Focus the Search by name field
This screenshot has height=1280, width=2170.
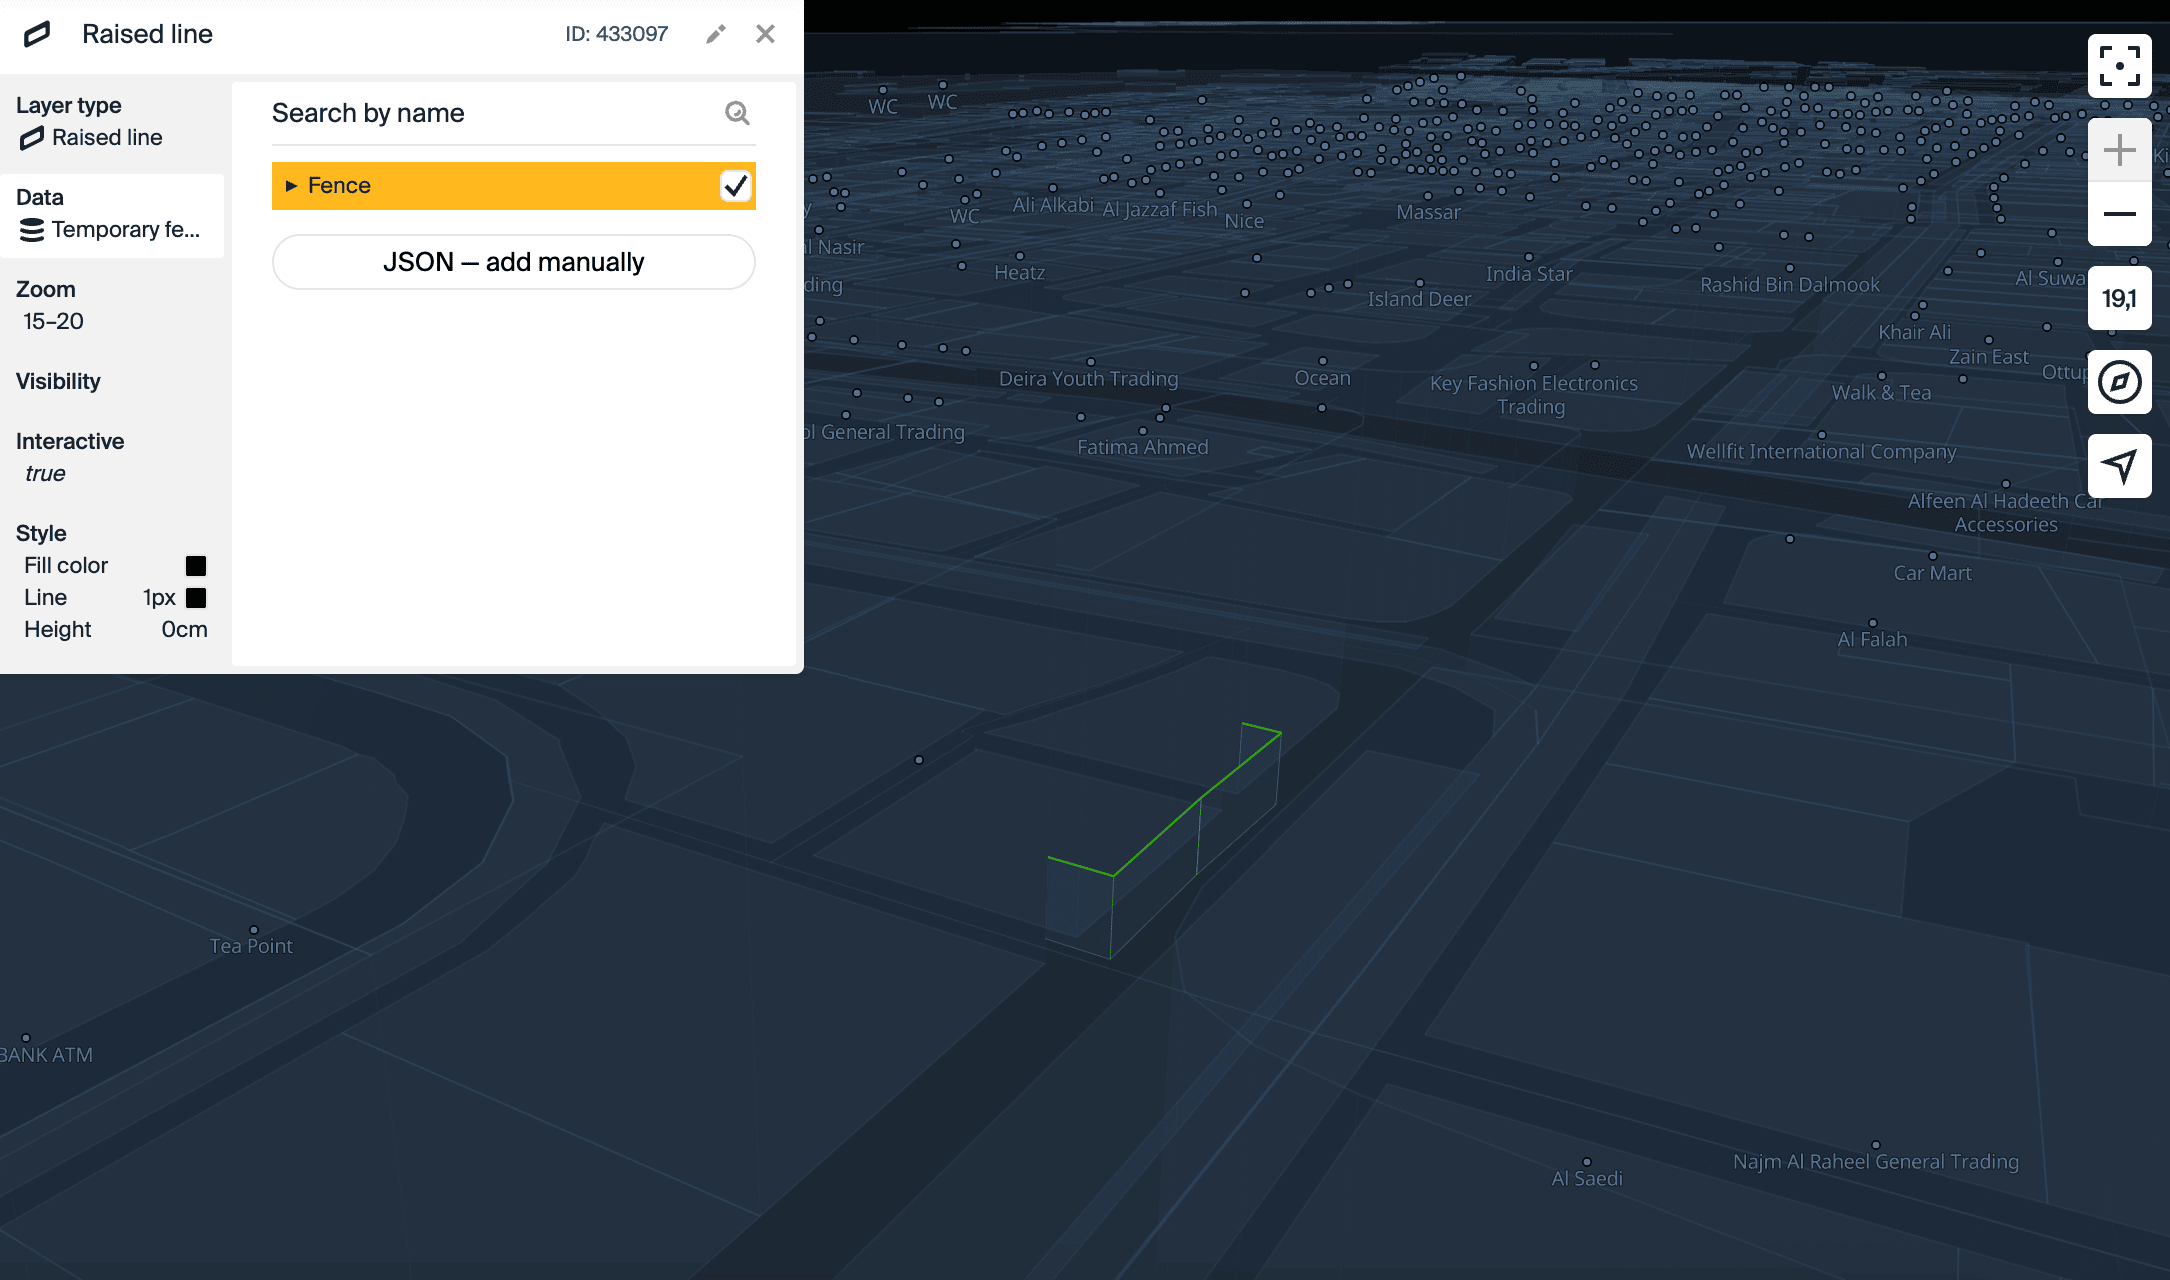(x=490, y=113)
